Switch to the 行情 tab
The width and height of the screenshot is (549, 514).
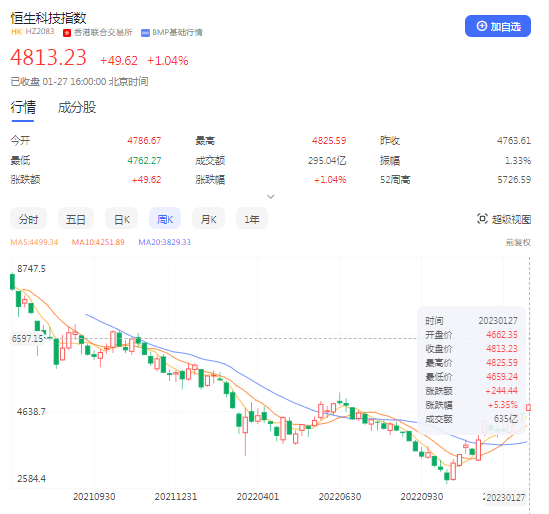click(x=23, y=107)
